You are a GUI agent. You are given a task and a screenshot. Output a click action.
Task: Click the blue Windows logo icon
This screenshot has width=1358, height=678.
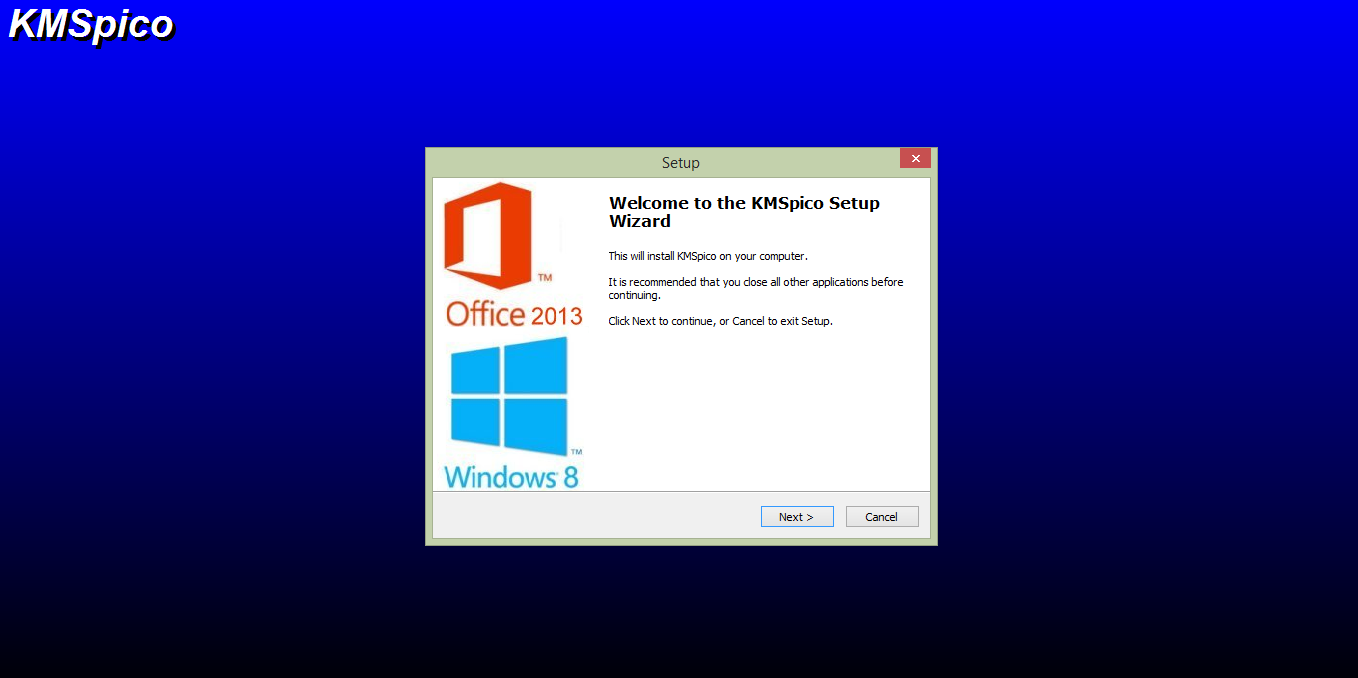[x=509, y=396]
